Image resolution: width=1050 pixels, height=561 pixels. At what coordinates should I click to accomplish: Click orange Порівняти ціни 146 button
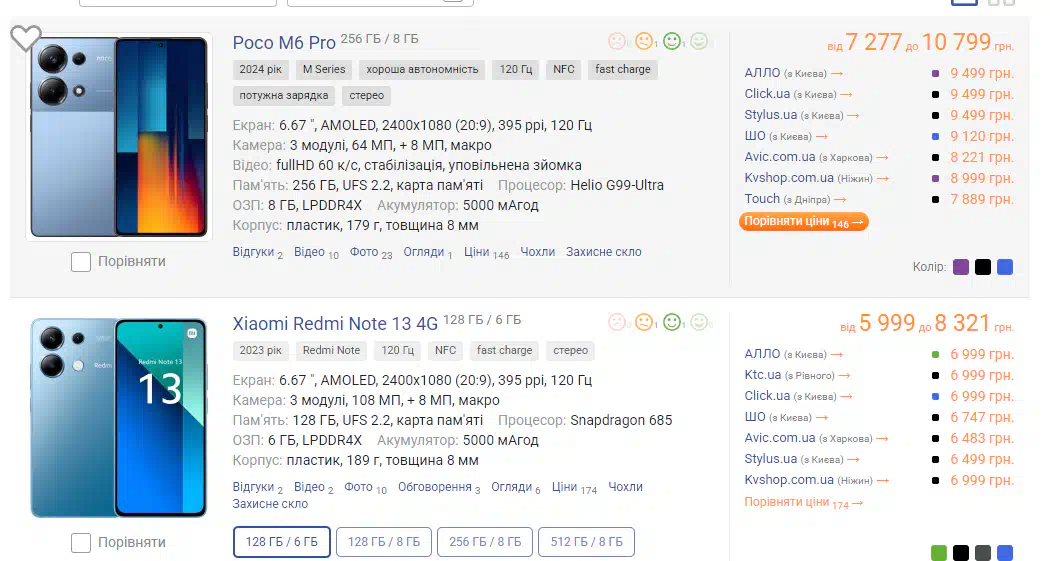tap(804, 222)
